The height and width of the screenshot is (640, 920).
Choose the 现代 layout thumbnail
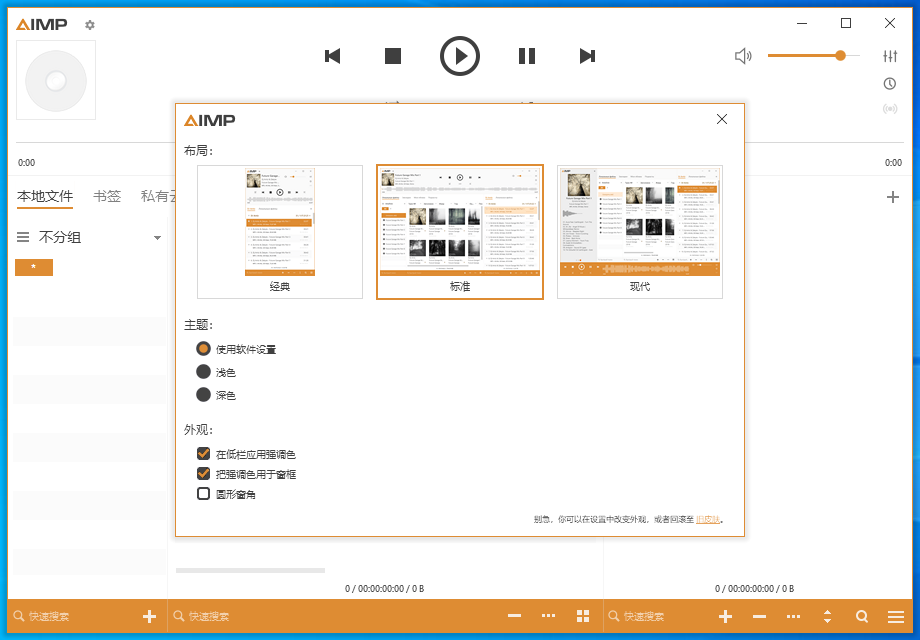pyautogui.click(x=640, y=232)
